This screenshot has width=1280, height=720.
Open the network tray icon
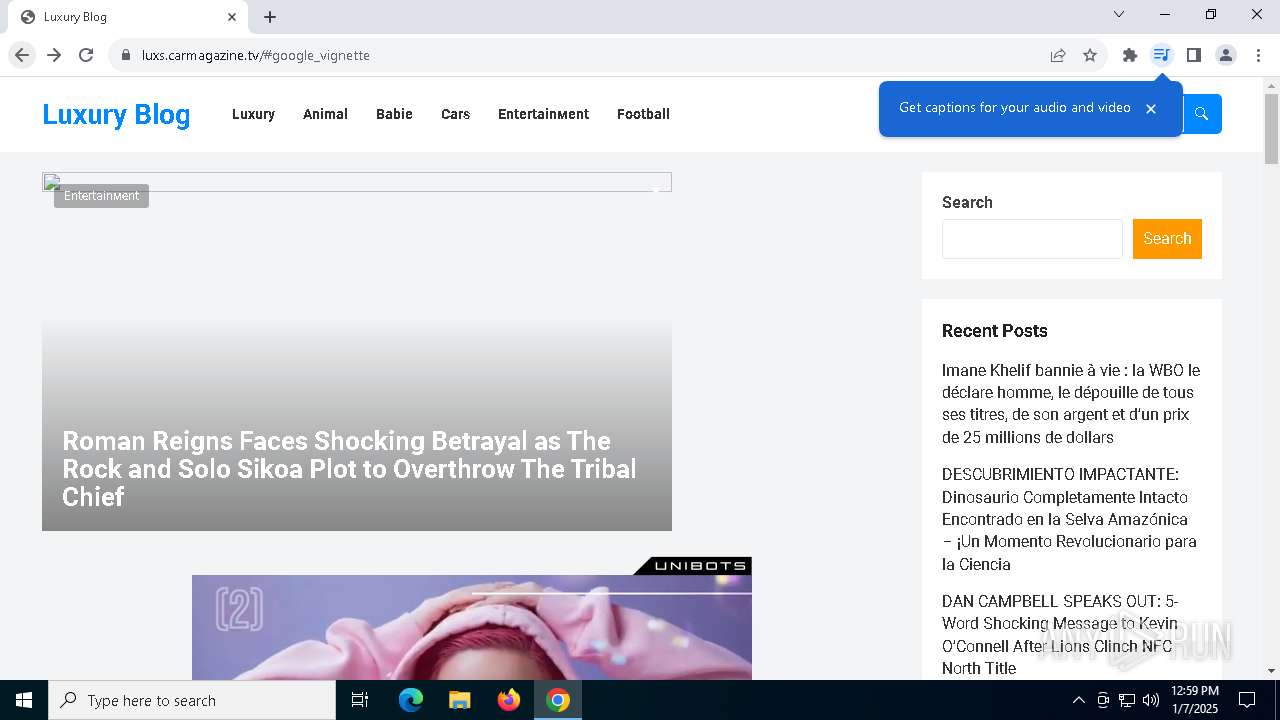[x=1127, y=700]
